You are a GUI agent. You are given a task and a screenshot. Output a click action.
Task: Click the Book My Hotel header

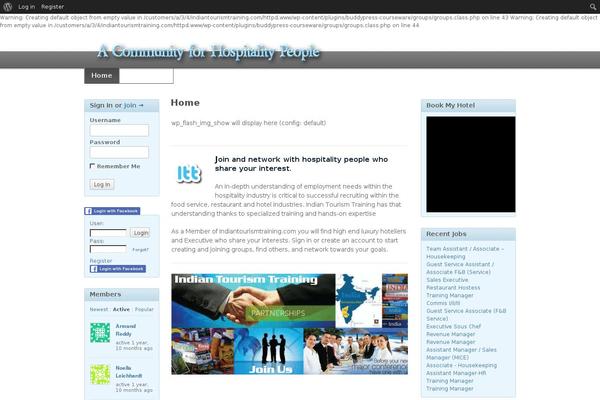(468, 105)
